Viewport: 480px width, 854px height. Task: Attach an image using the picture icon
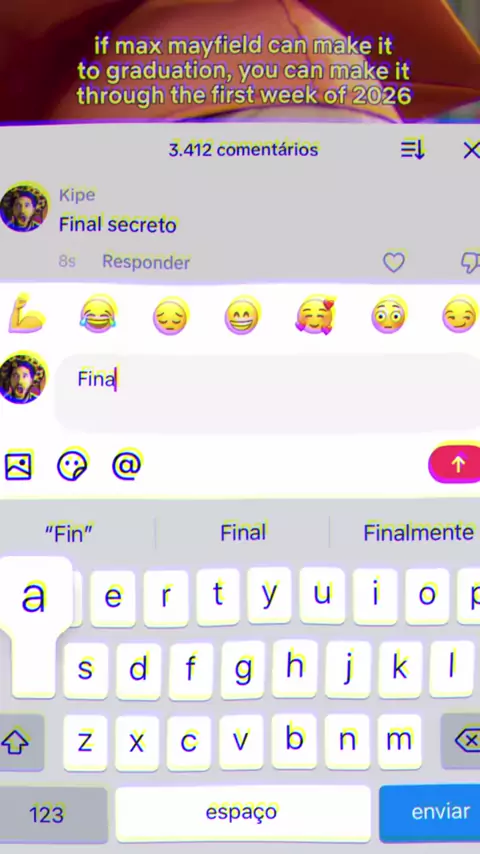tap(18, 465)
